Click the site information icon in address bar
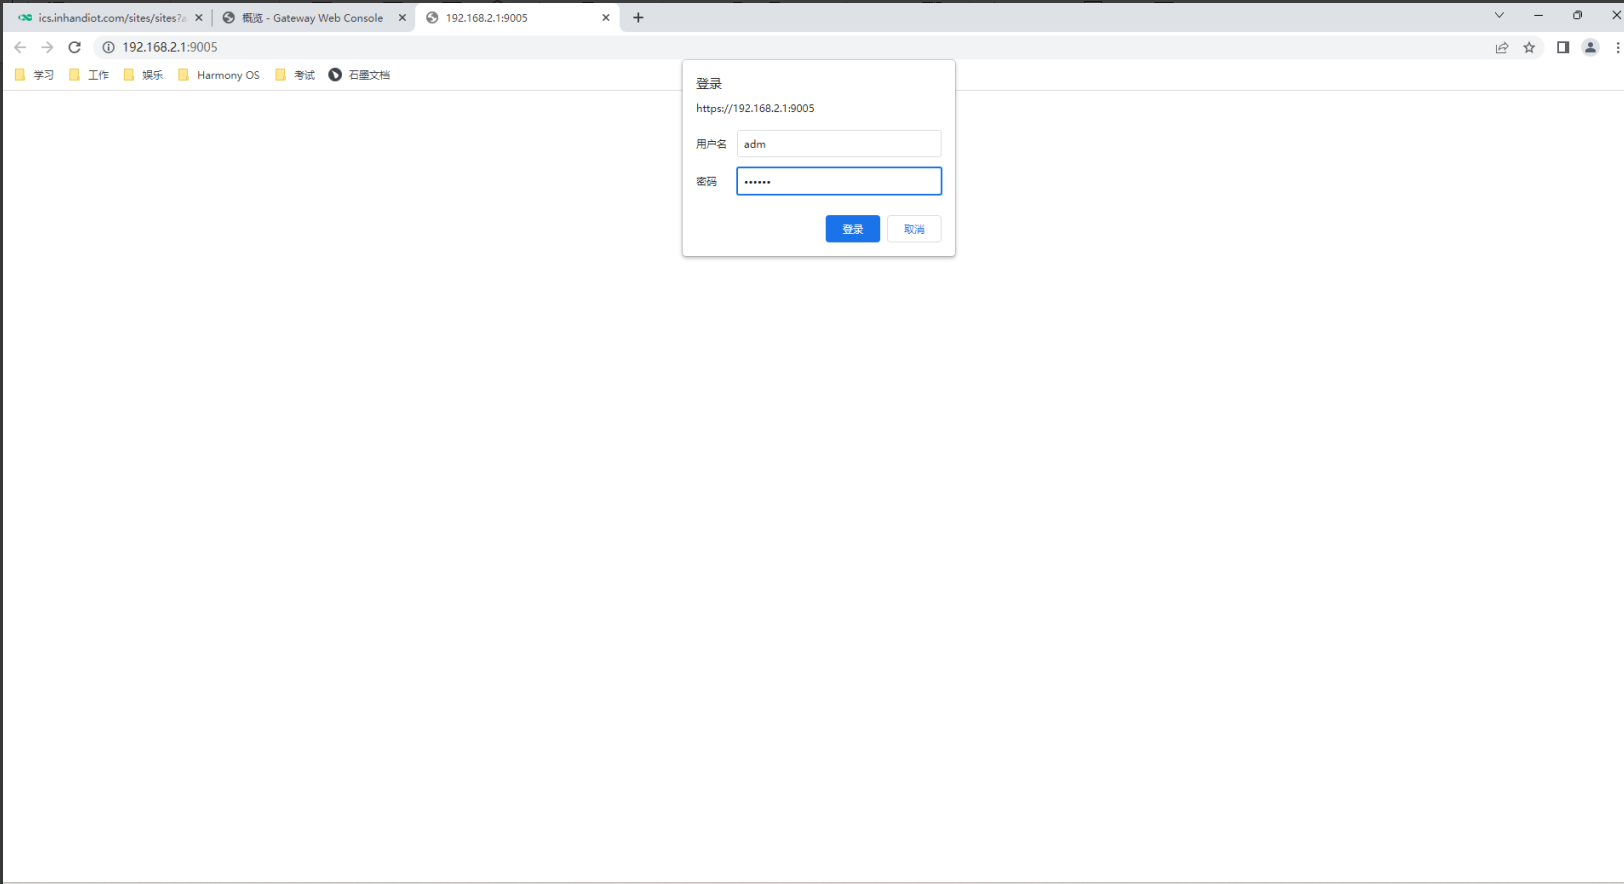 109,47
